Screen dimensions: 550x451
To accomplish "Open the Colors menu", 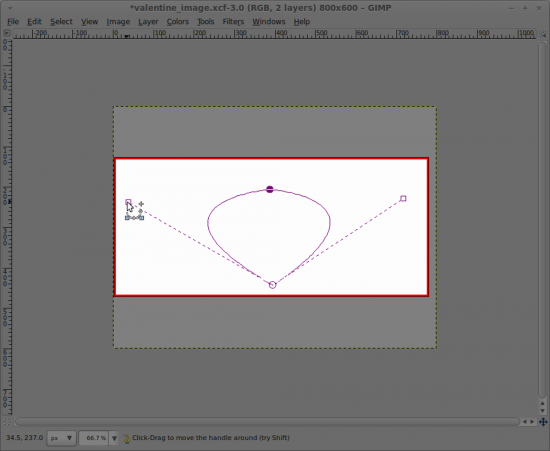I will coord(177,22).
